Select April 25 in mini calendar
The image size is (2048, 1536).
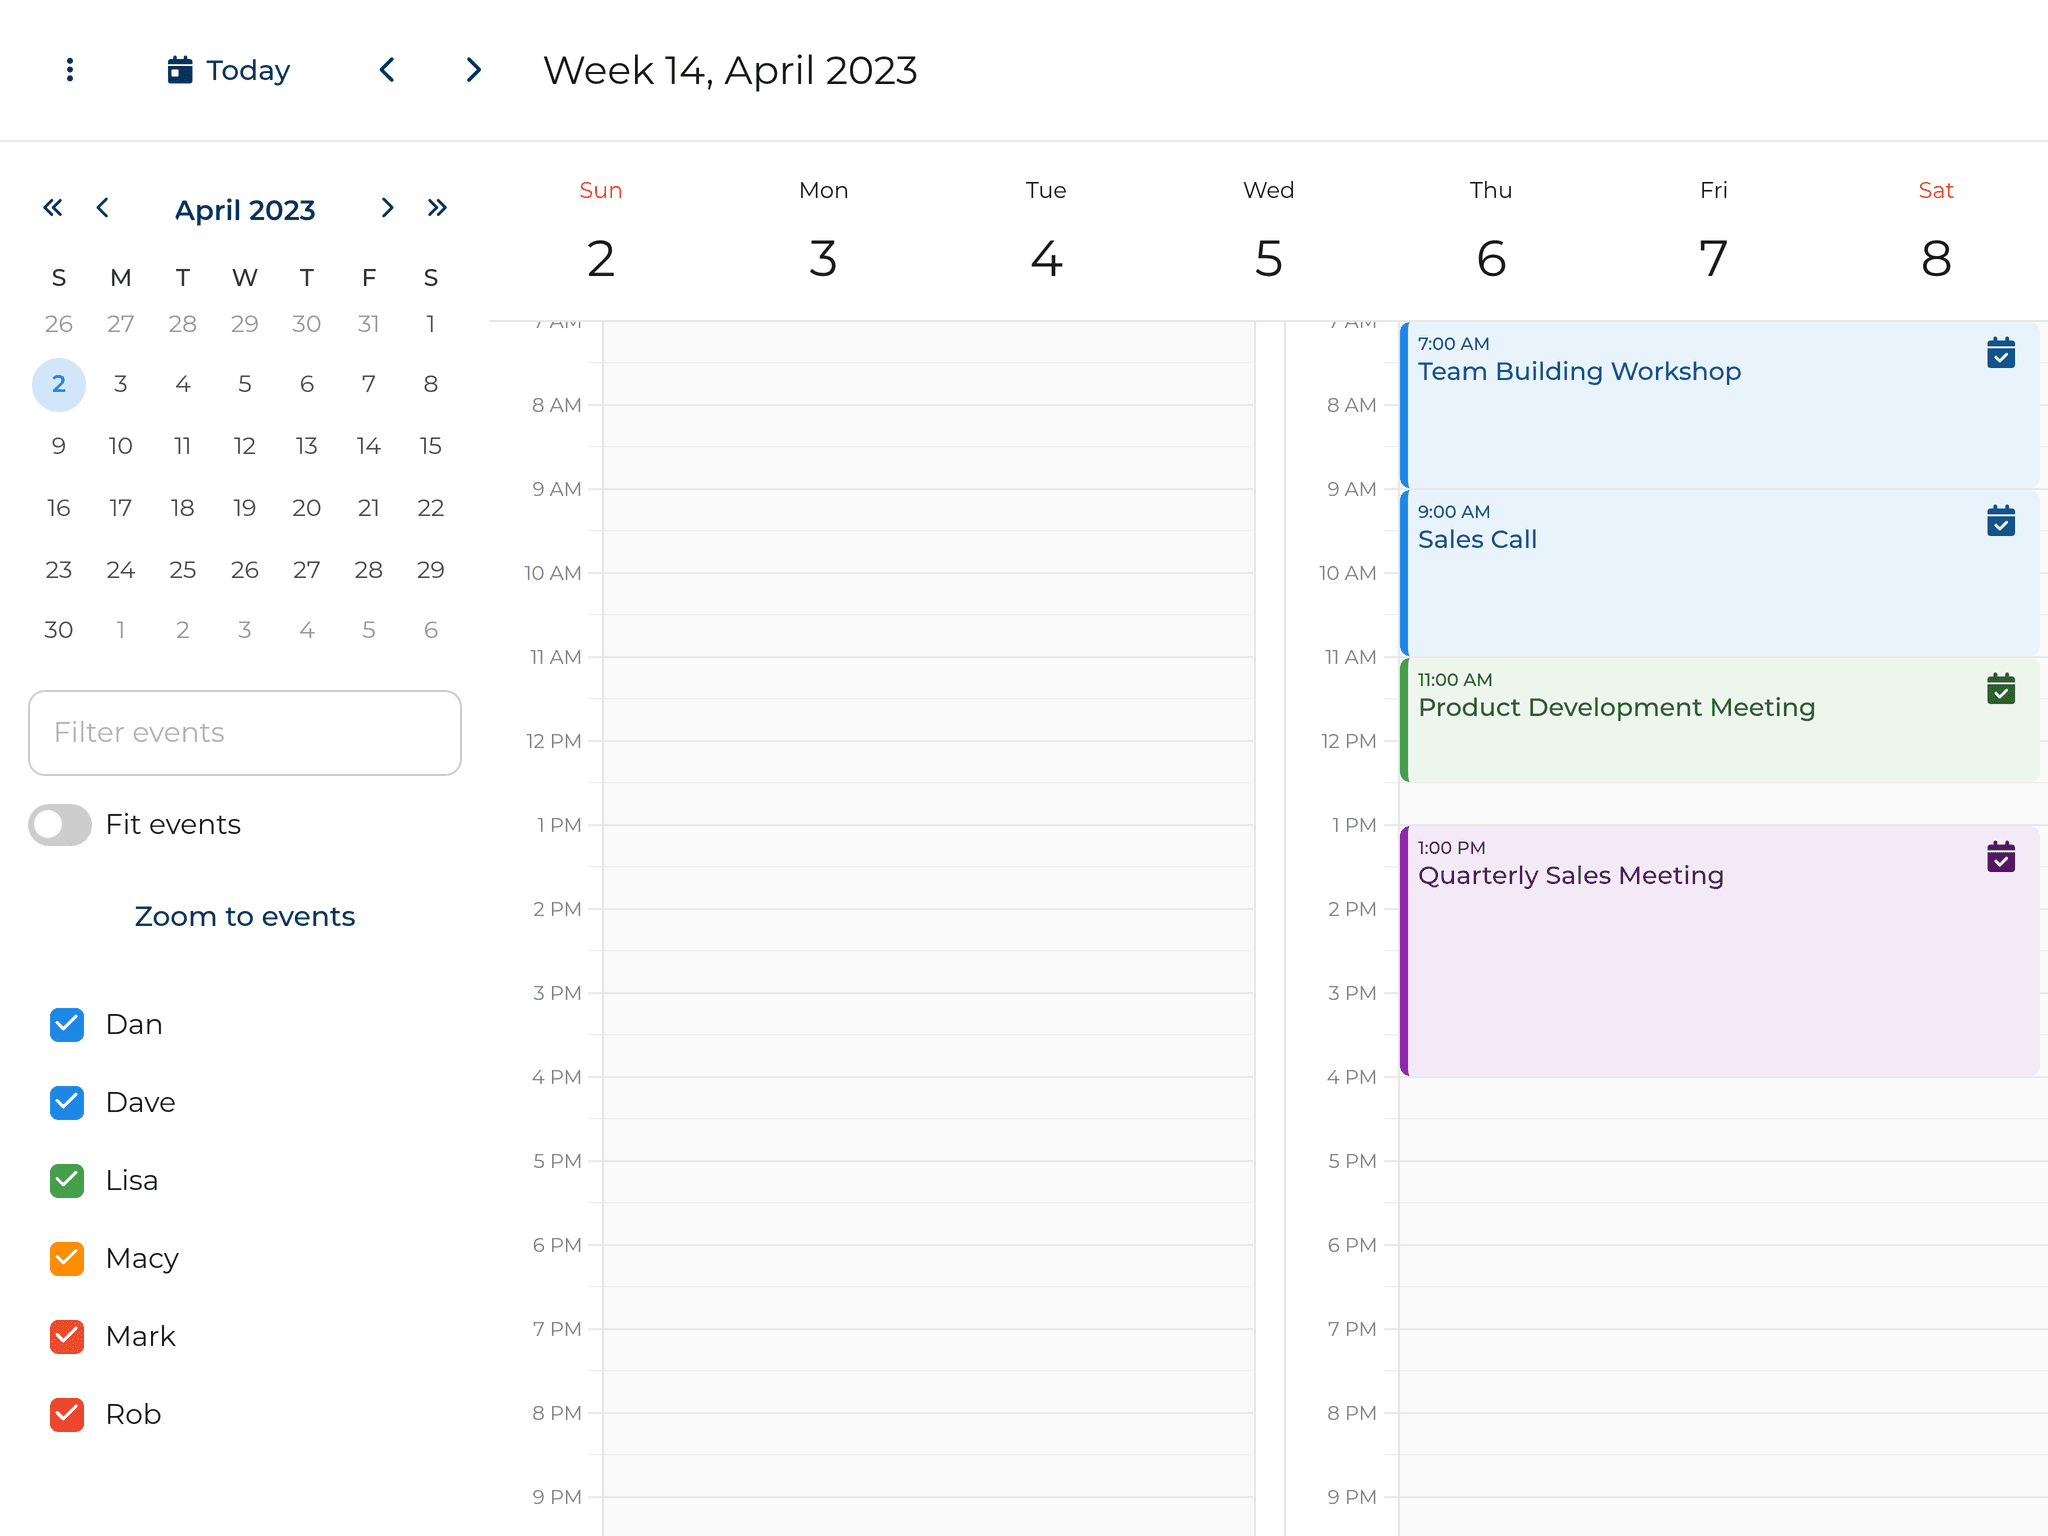[183, 570]
